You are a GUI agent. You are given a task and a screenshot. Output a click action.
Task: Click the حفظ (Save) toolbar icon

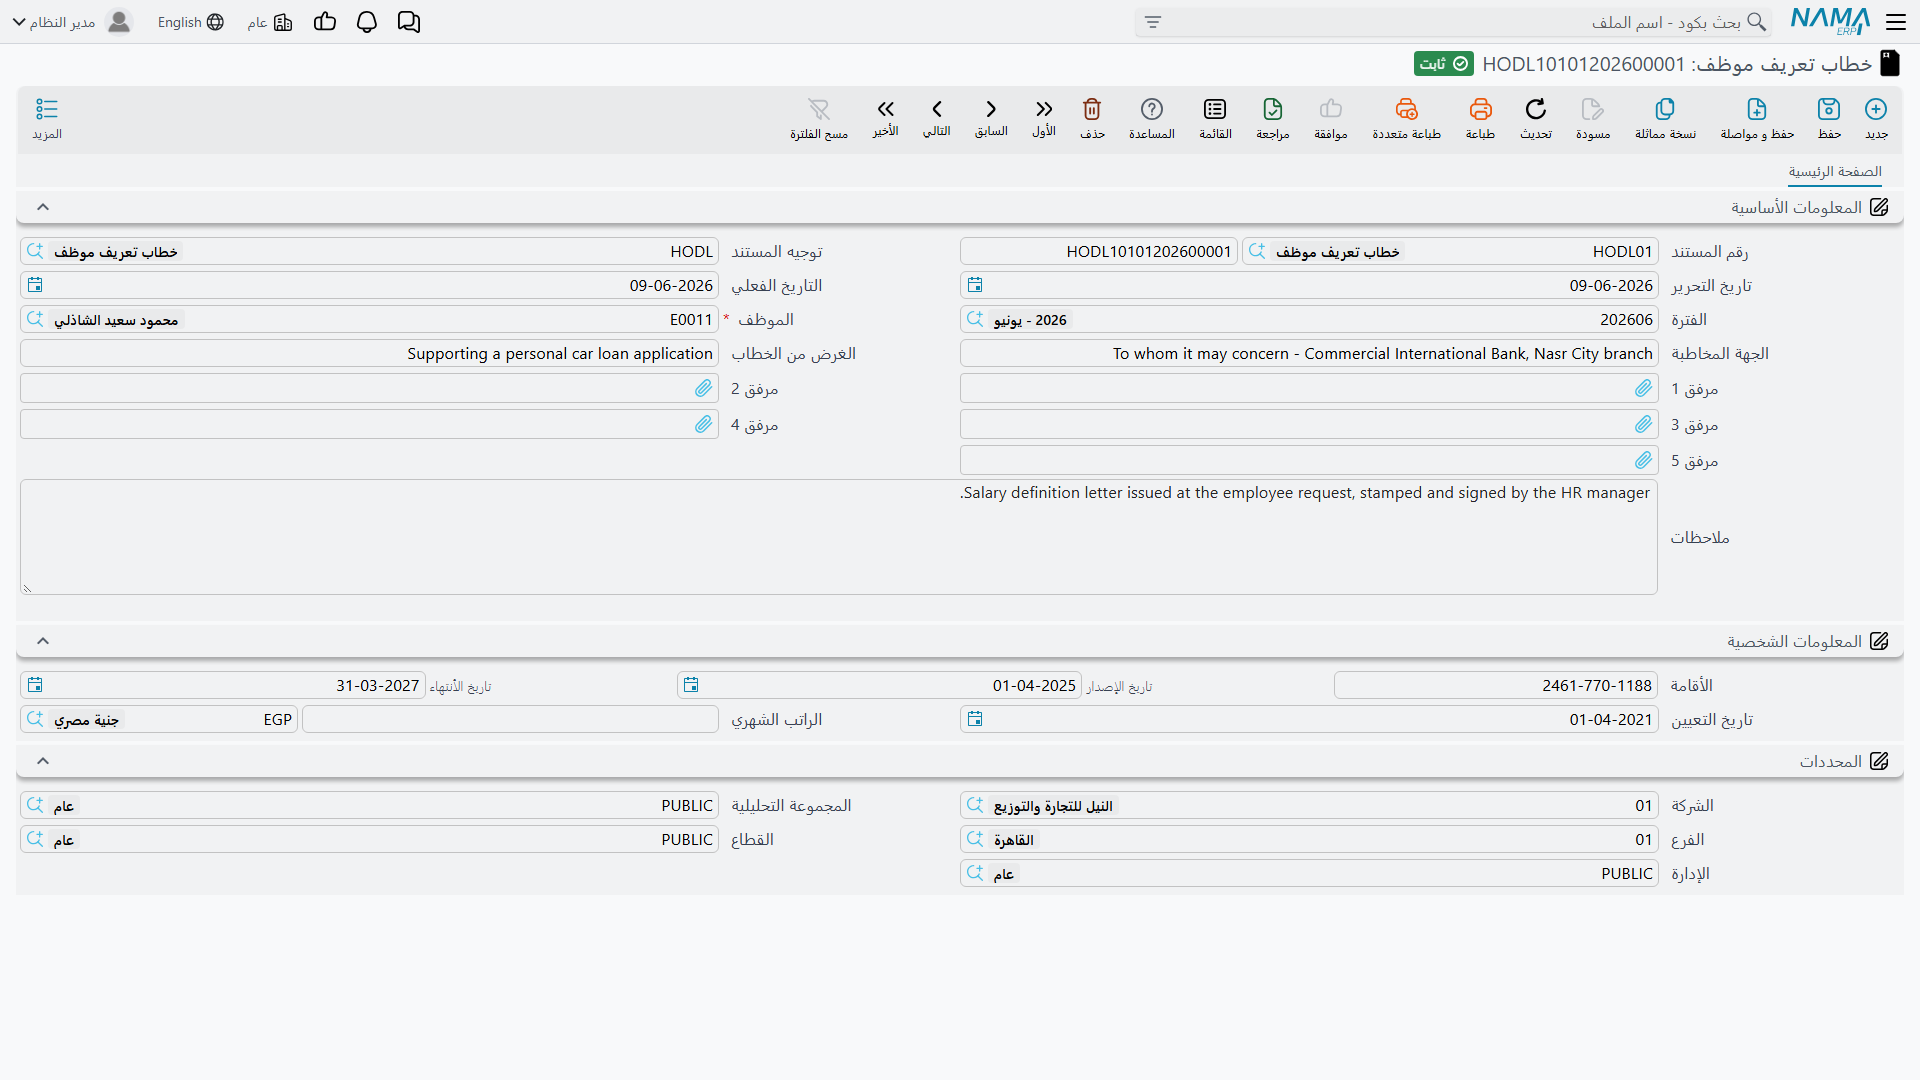(1829, 109)
